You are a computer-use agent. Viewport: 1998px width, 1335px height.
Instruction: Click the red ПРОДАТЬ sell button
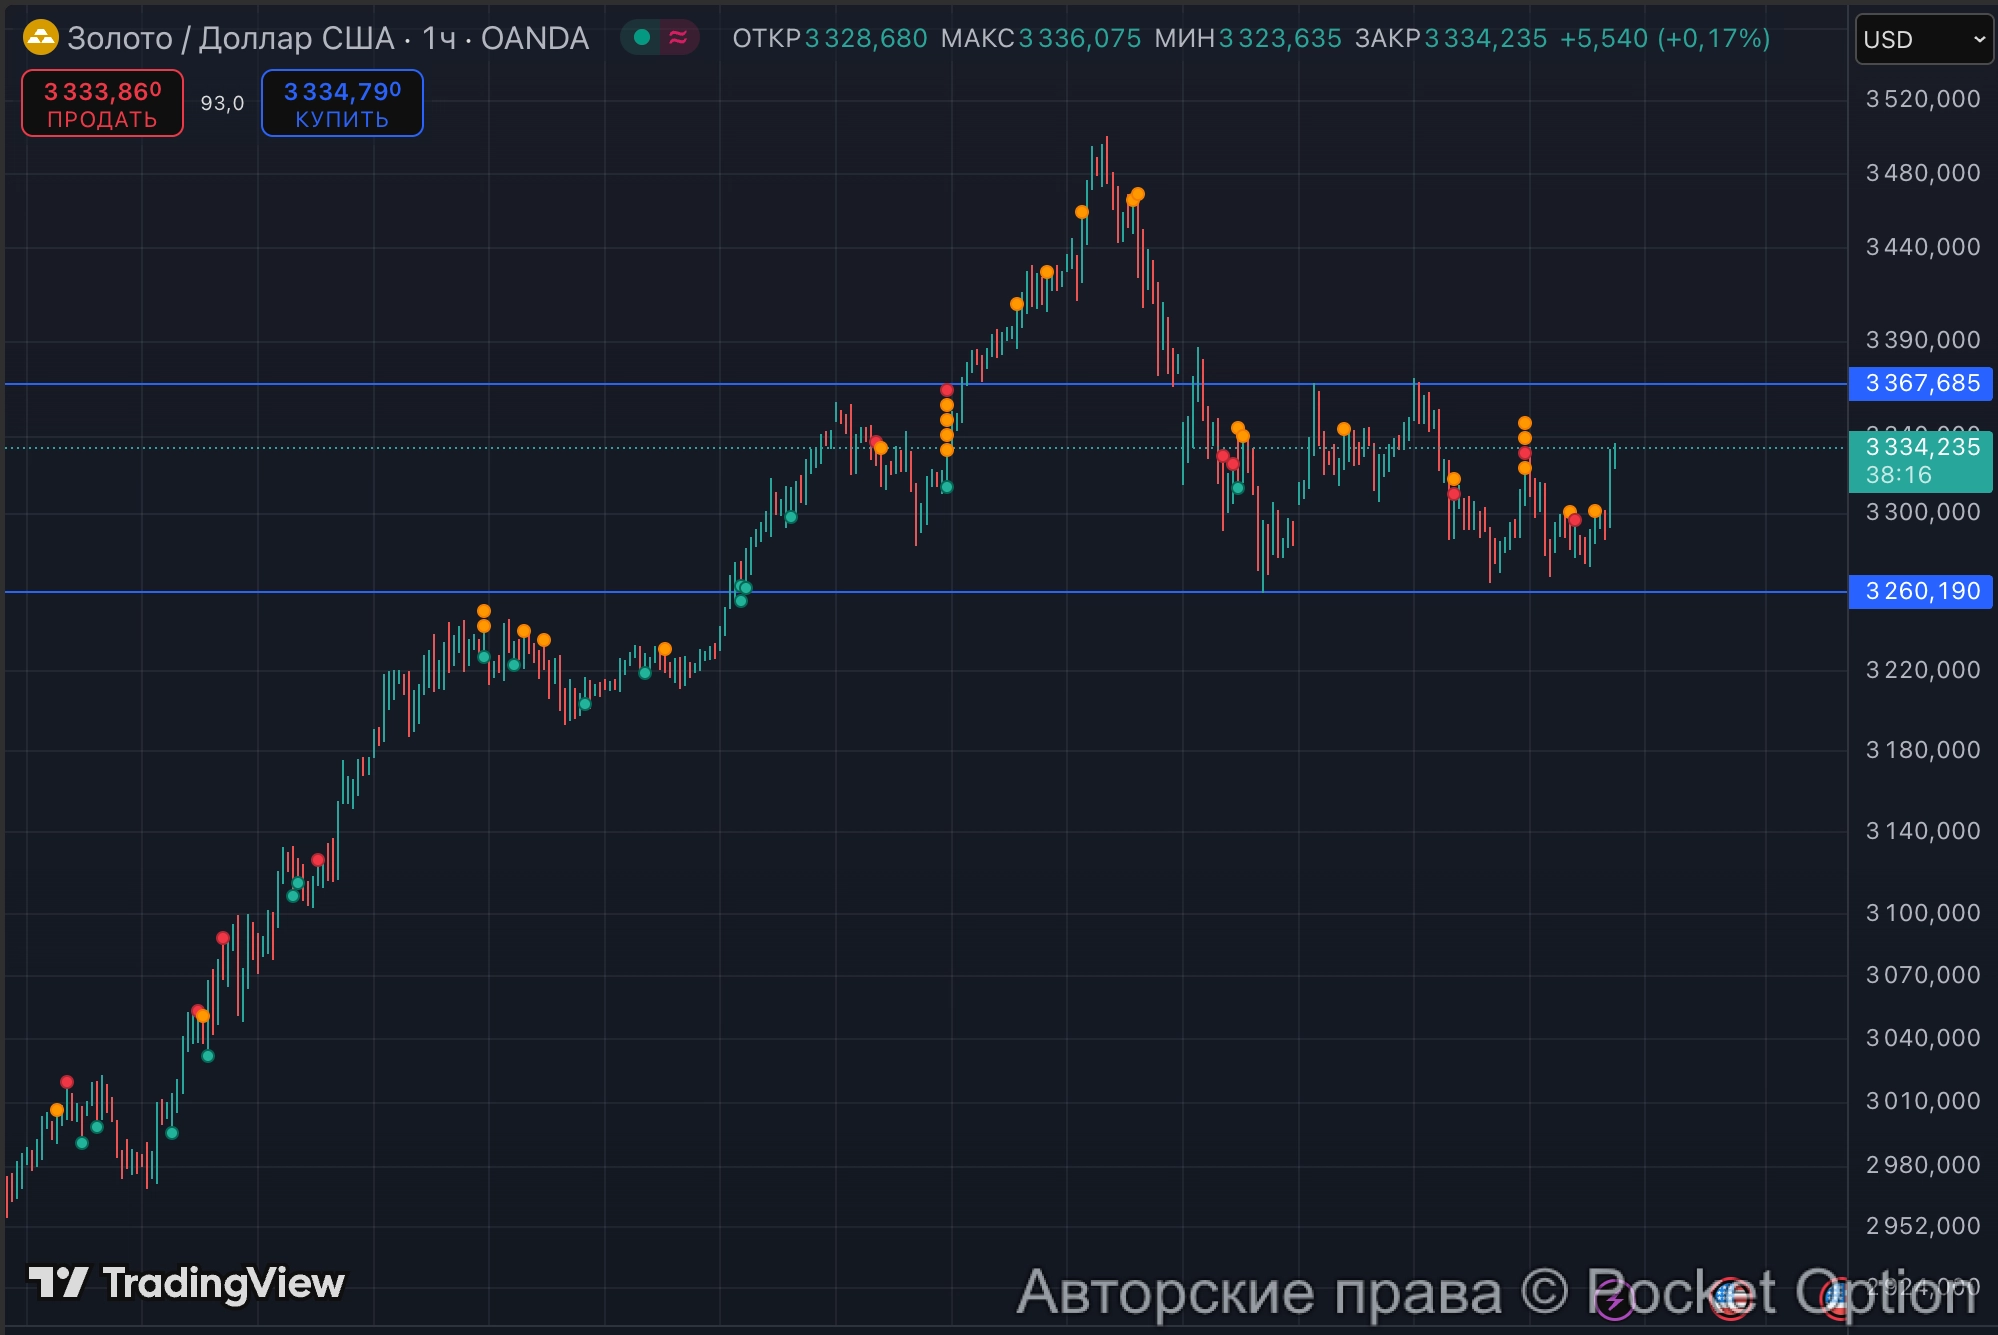102,103
